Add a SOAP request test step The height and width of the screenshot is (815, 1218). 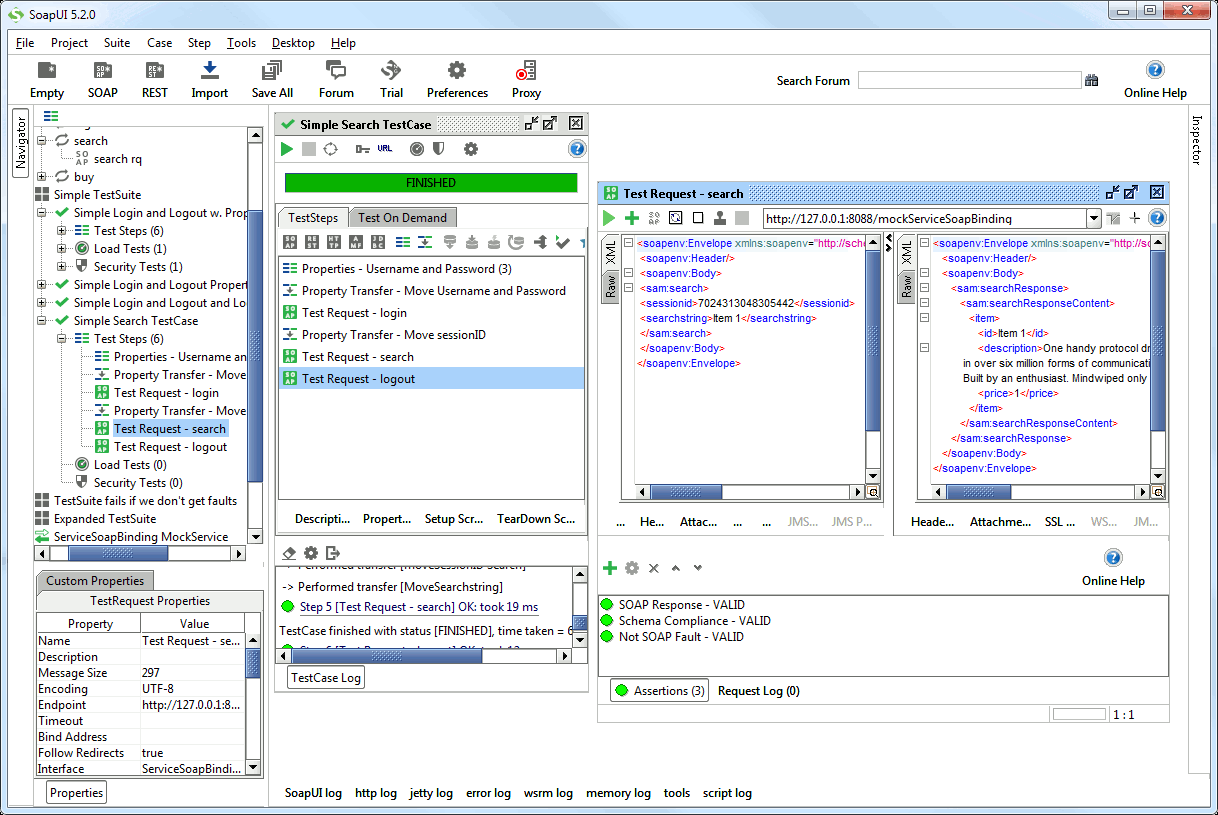coord(289,242)
